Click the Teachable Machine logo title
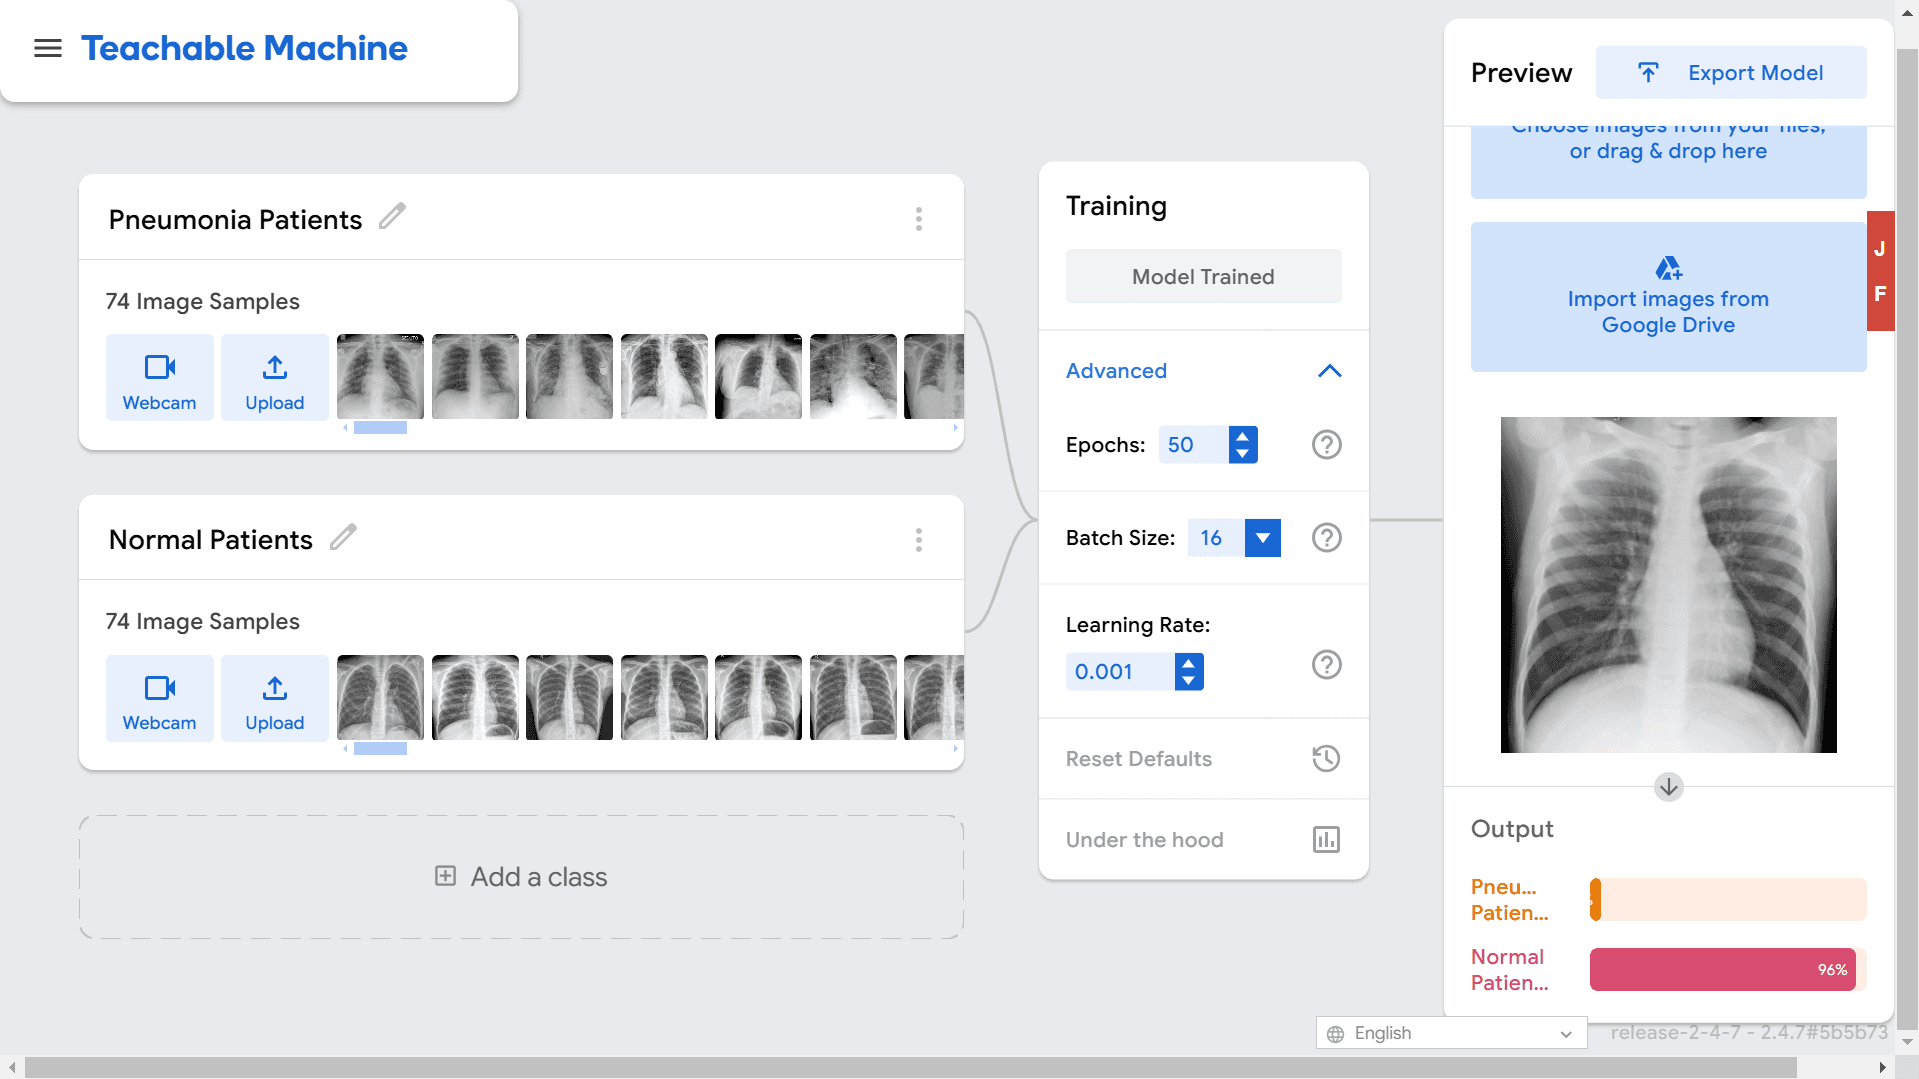1919x1079 pixels. point(244,48)
